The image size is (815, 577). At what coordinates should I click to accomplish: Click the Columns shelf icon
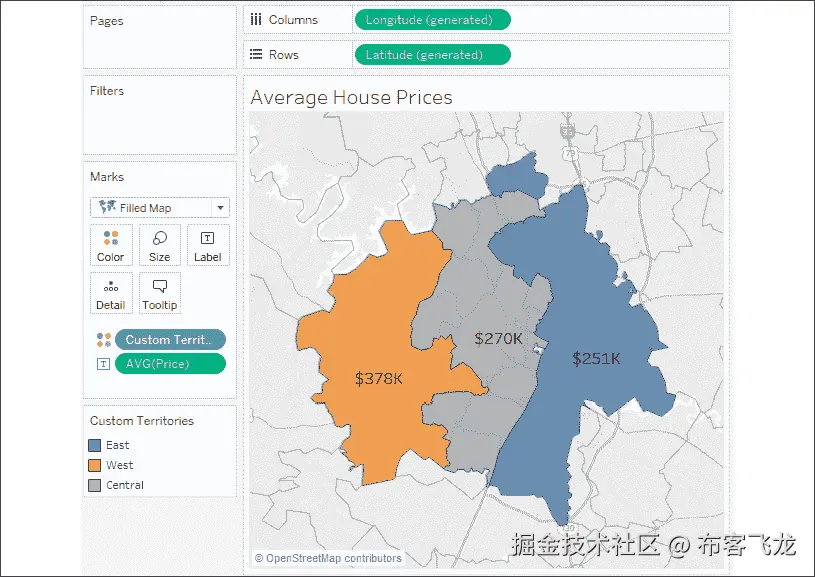(256, 20)
